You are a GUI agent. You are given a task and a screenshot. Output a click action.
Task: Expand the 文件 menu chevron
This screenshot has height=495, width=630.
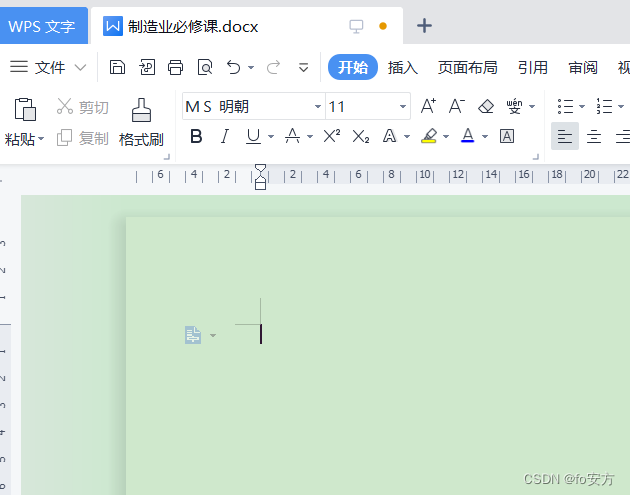[x=81, y=68]
